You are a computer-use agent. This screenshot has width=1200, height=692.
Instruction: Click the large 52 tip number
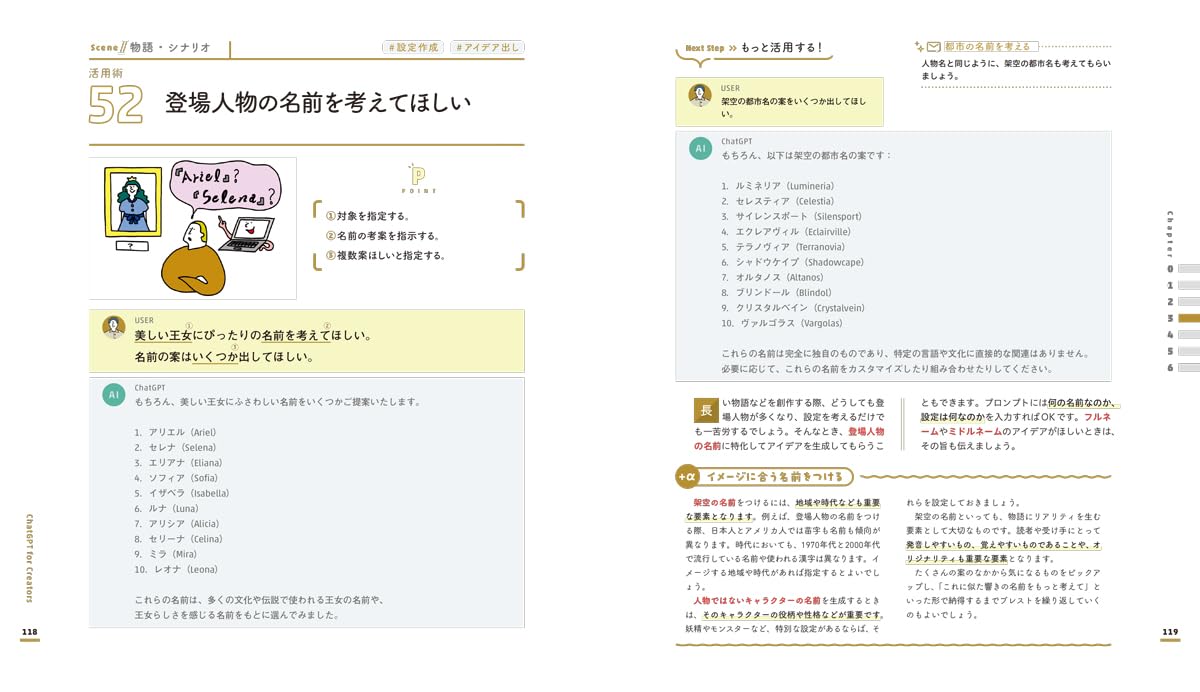116,105
